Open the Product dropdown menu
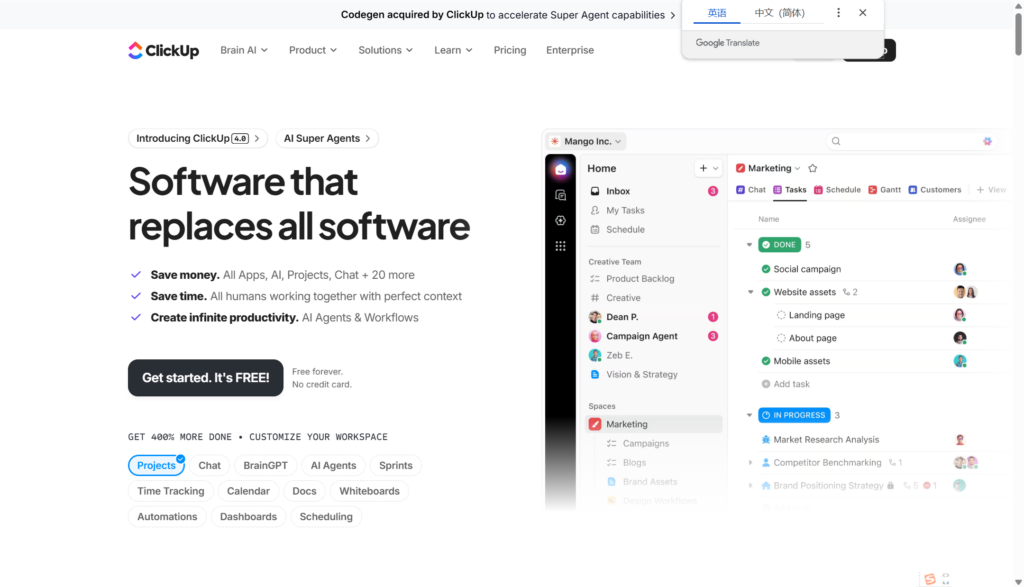Screen dimensions: 1024x587 click(313, 50)
